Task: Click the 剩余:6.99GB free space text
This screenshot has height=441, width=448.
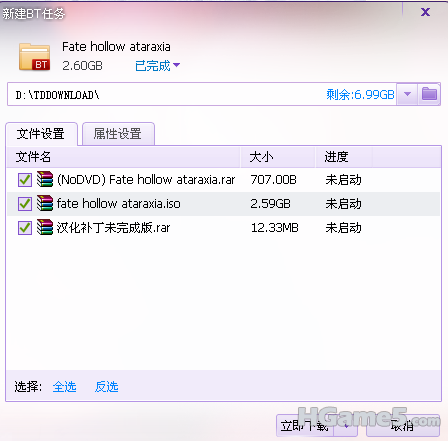Action: (x=360, y=94)
